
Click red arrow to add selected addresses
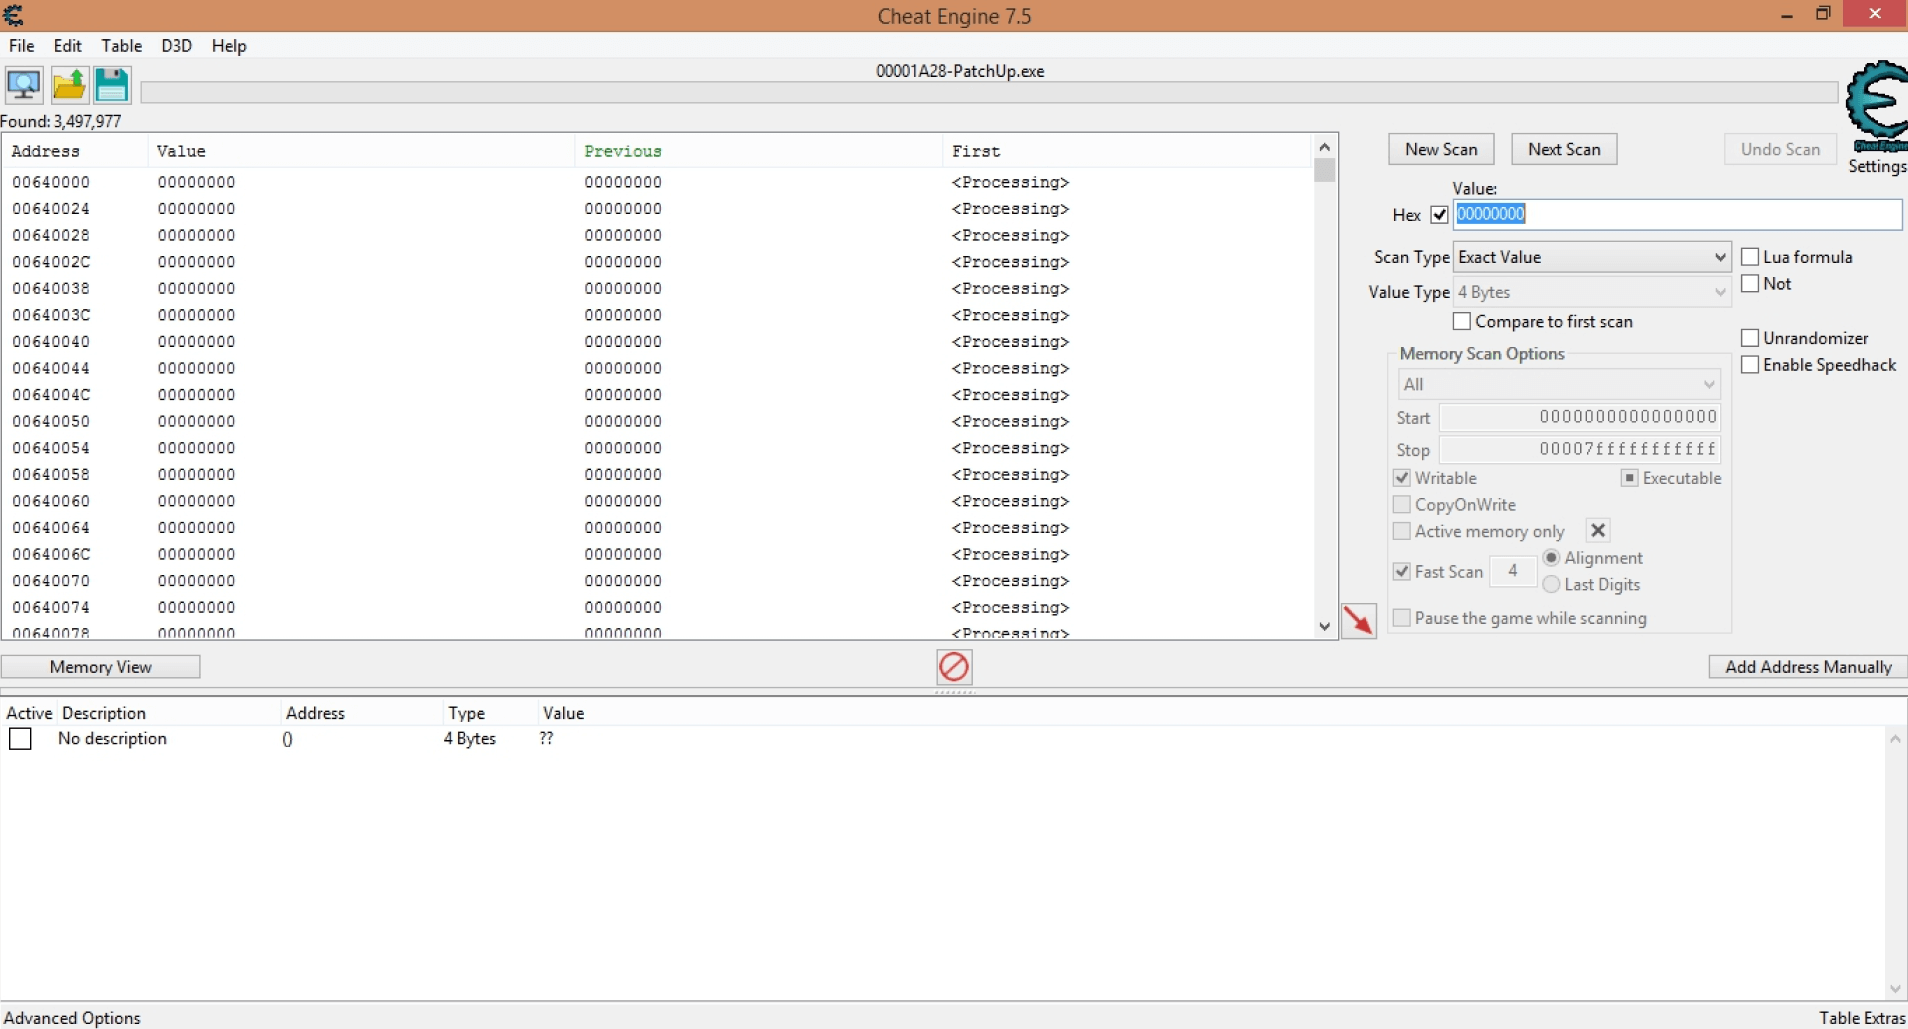tap(1358, 621)
